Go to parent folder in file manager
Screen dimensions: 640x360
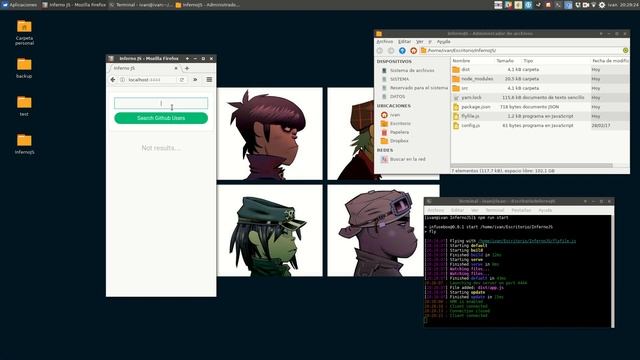402,51
